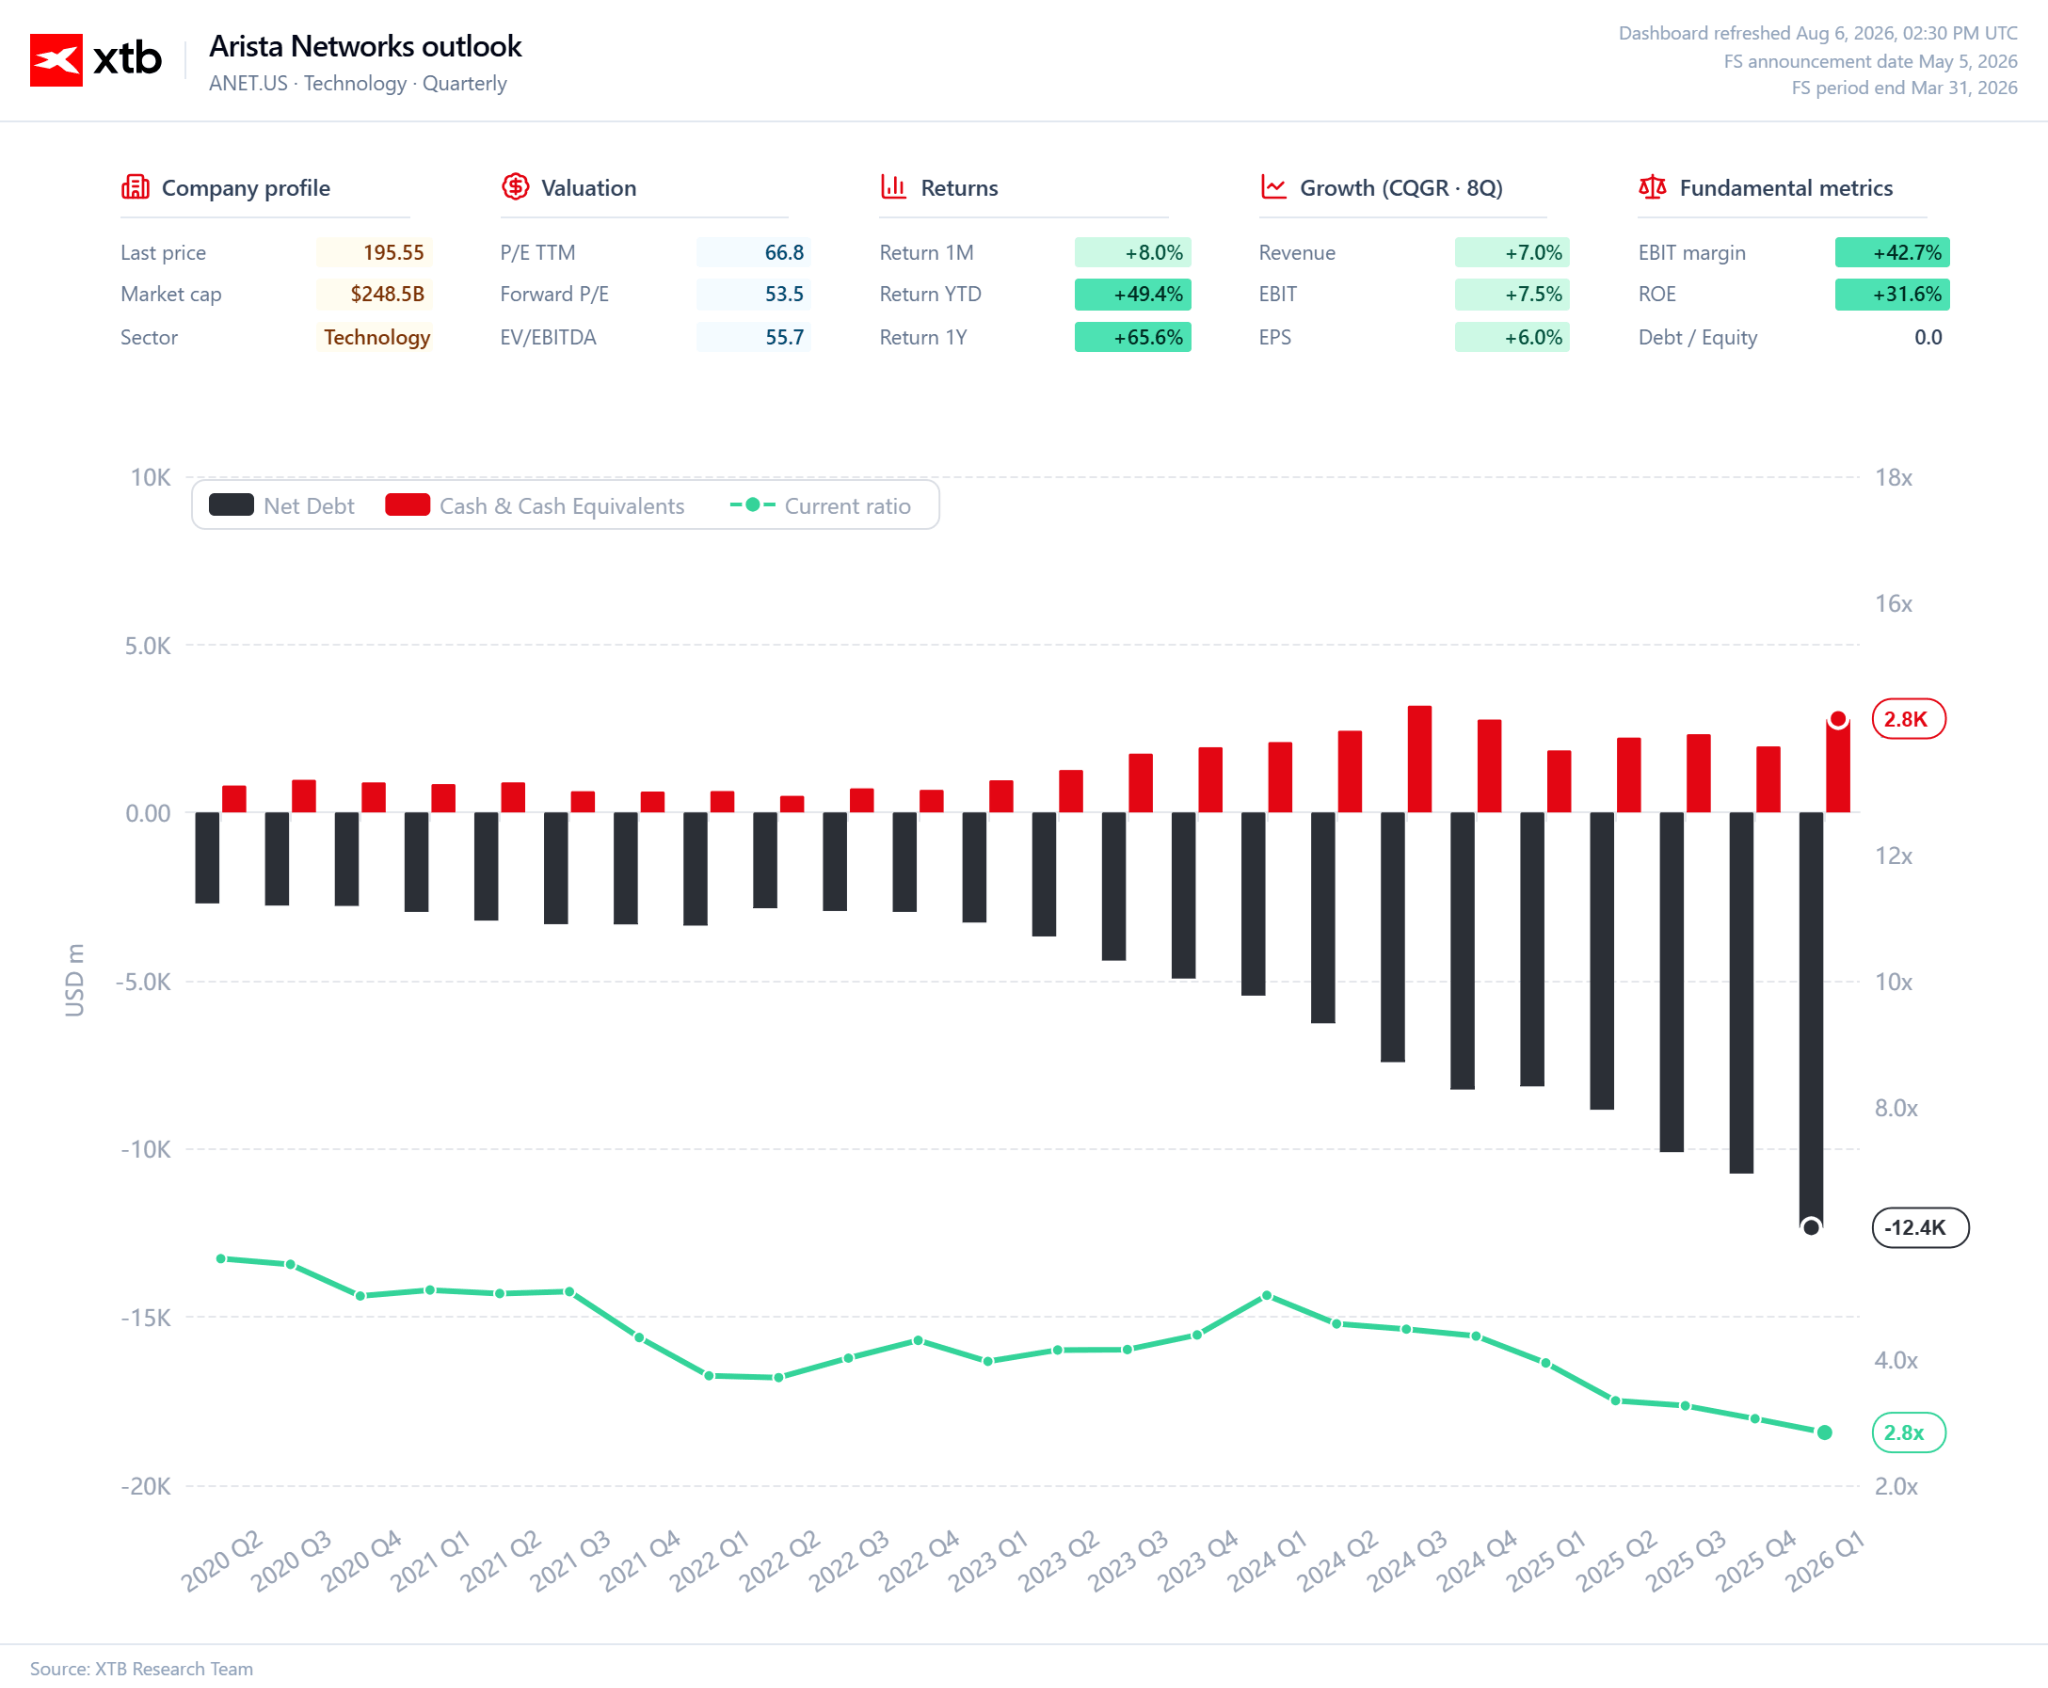The width and height of the screenshot is (2048, 1688).
Task: Click Return YTD value +49.4%
Action: tap(1133, 294)
